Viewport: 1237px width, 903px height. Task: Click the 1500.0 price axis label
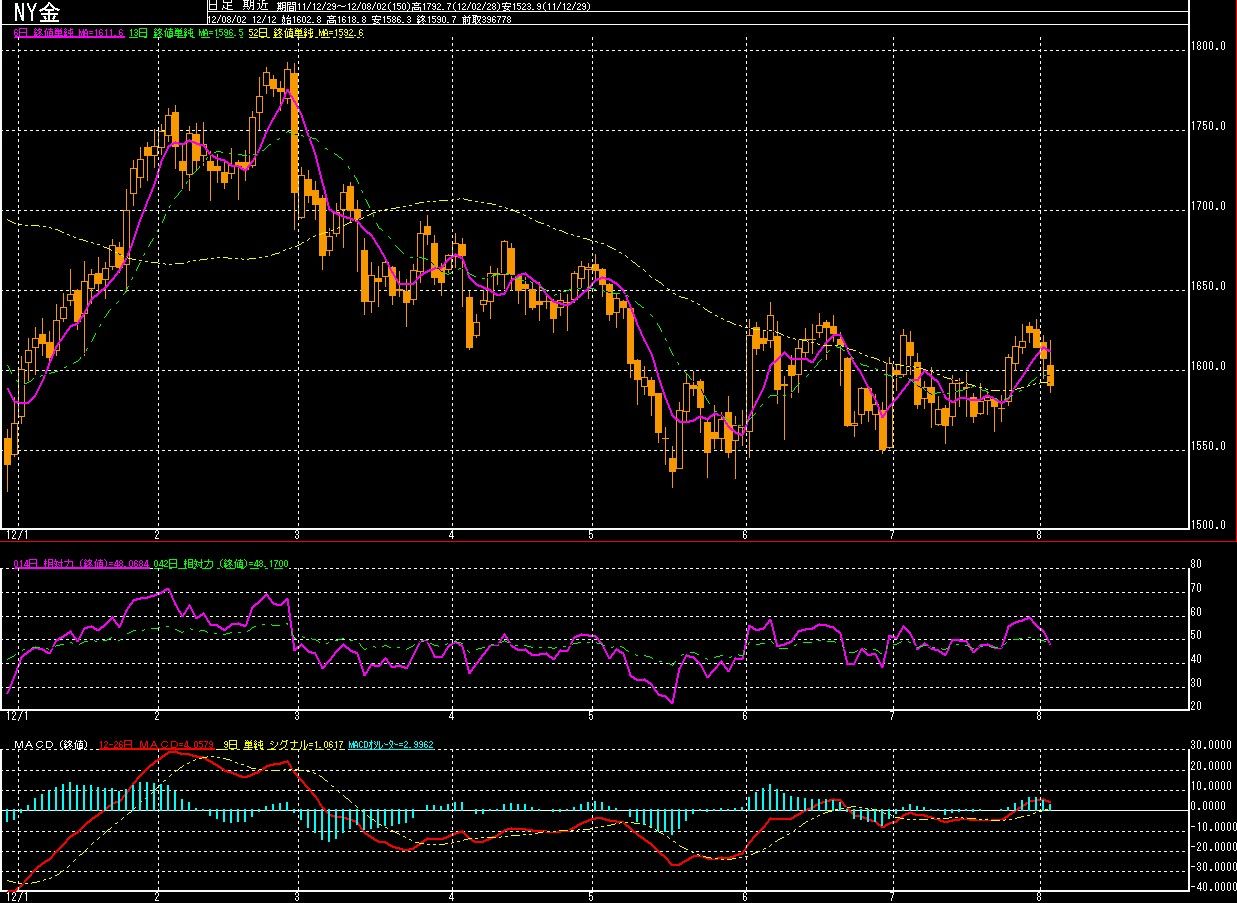click(x=1208, y=525)
